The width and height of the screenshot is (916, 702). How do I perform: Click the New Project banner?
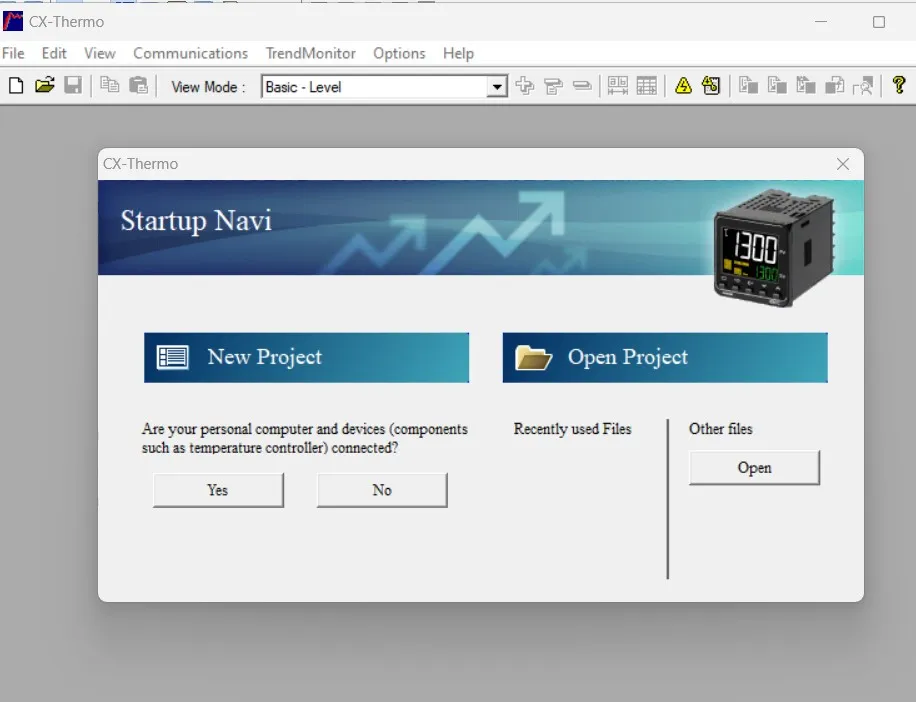pos(306,357)
